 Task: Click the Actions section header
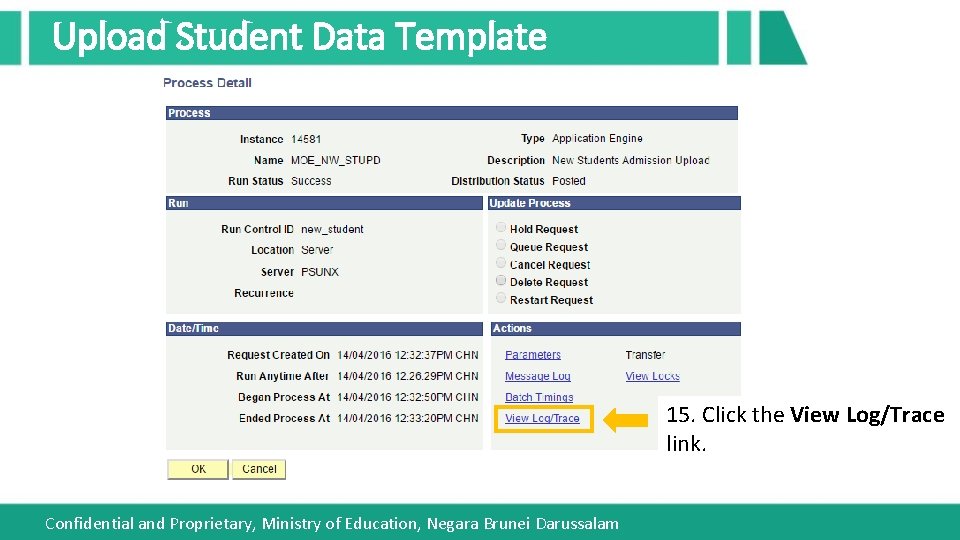(x=616, y=329)
